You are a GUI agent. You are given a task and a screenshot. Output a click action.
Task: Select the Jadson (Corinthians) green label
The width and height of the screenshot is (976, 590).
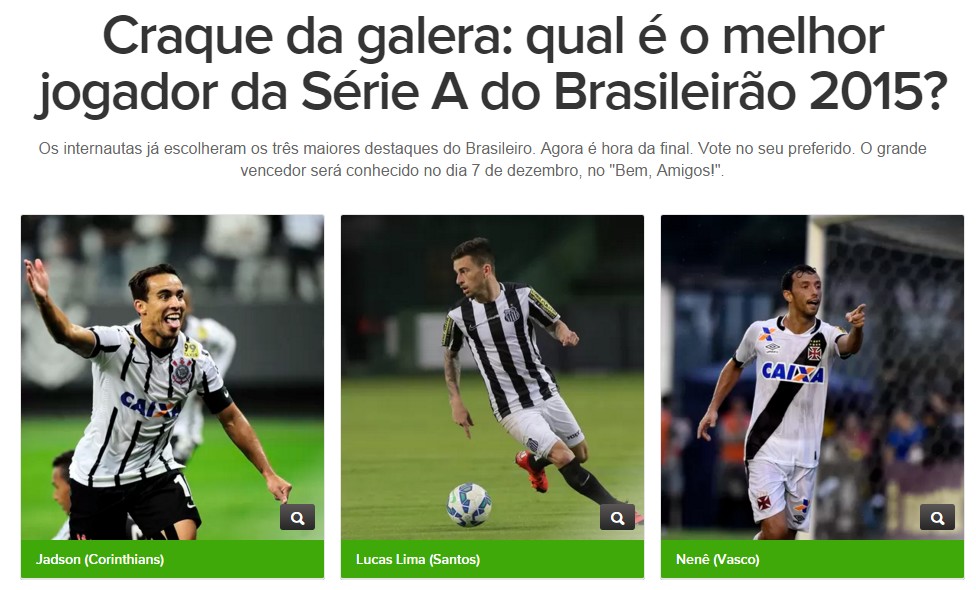172,559
